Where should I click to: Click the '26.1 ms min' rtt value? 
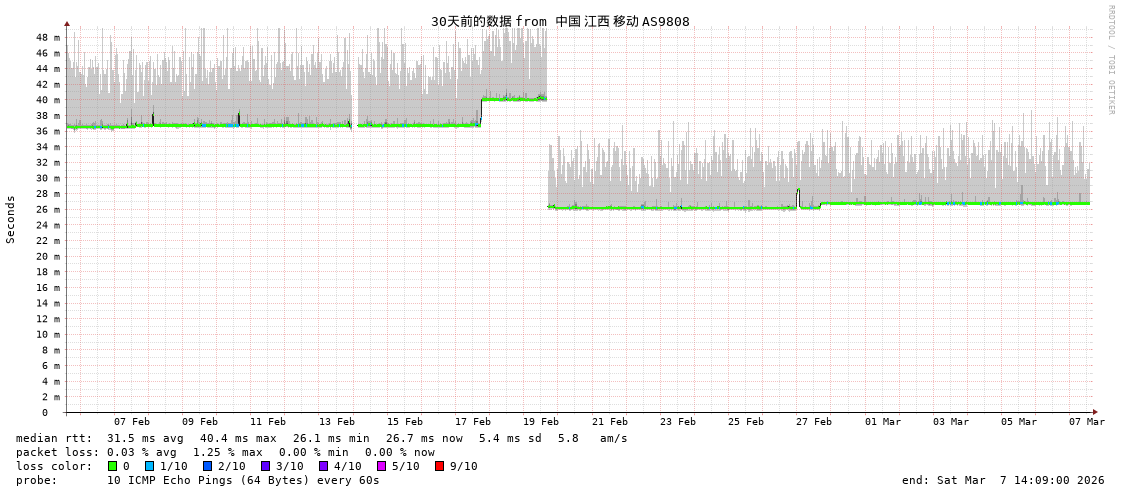coord(331,438)
